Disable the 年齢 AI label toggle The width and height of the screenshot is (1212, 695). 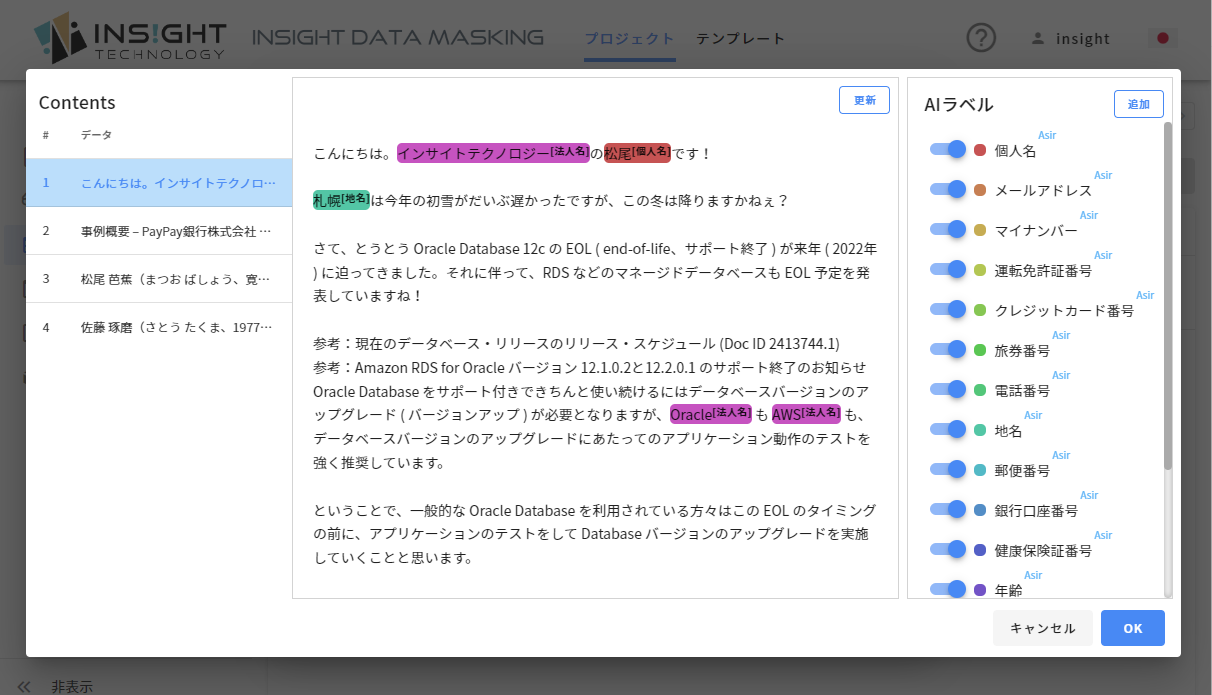(947, 589)
